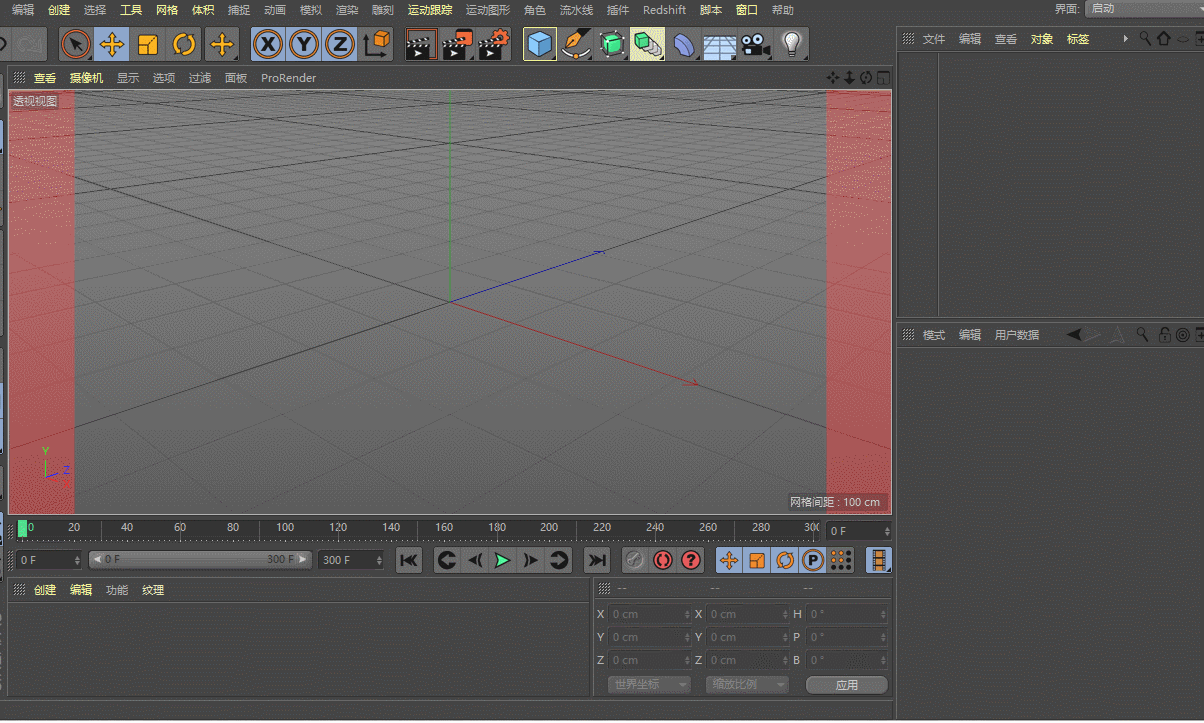1204x723 pixels.
Task: Click the Light bulb object icon
Action: coord(791,45)
